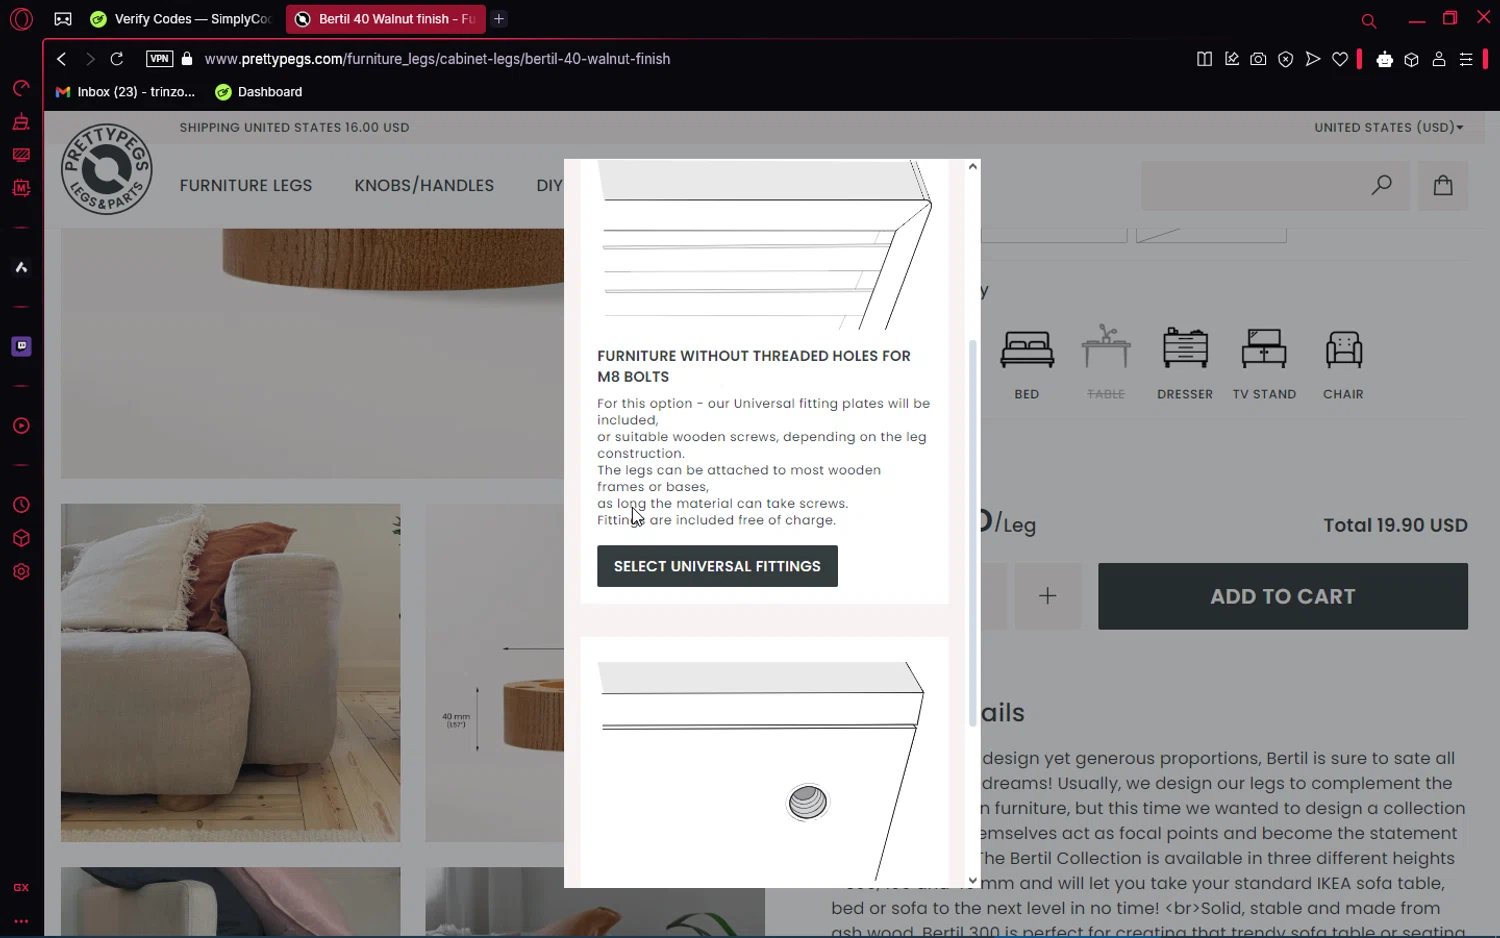Open extensions cube in toolbar
The height and width of the screenshot is (938, 1500).
click(1412, 60)
